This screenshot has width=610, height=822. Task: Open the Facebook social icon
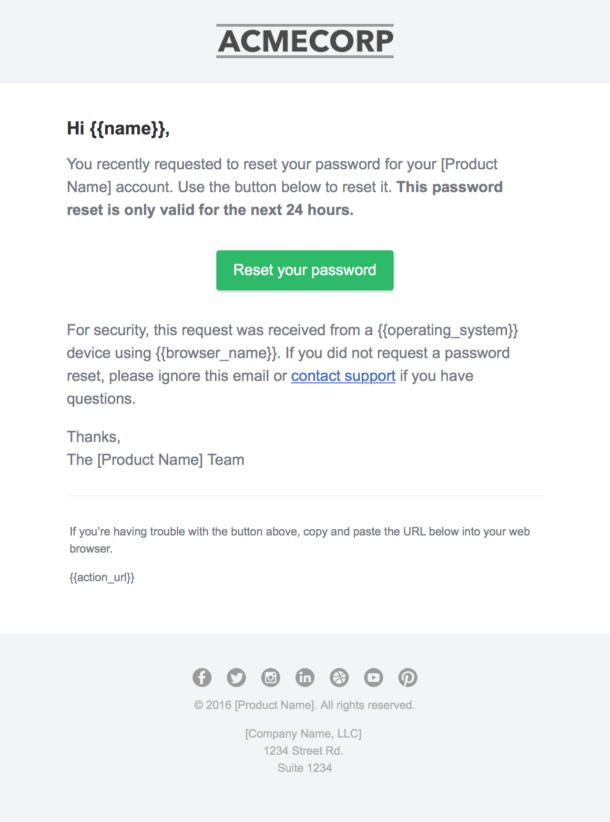pyautogui.click(x=202, y=677)
